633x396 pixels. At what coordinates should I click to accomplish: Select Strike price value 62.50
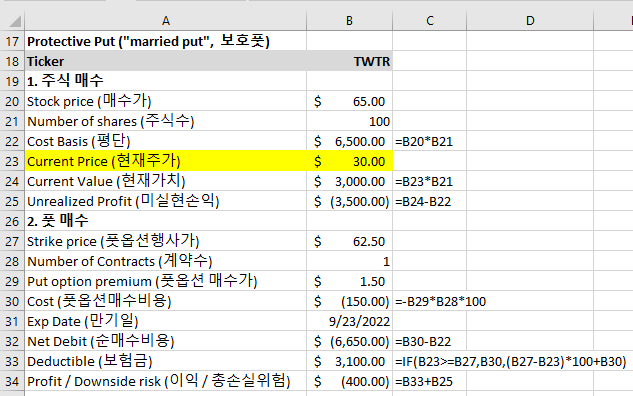click(349, 241)
